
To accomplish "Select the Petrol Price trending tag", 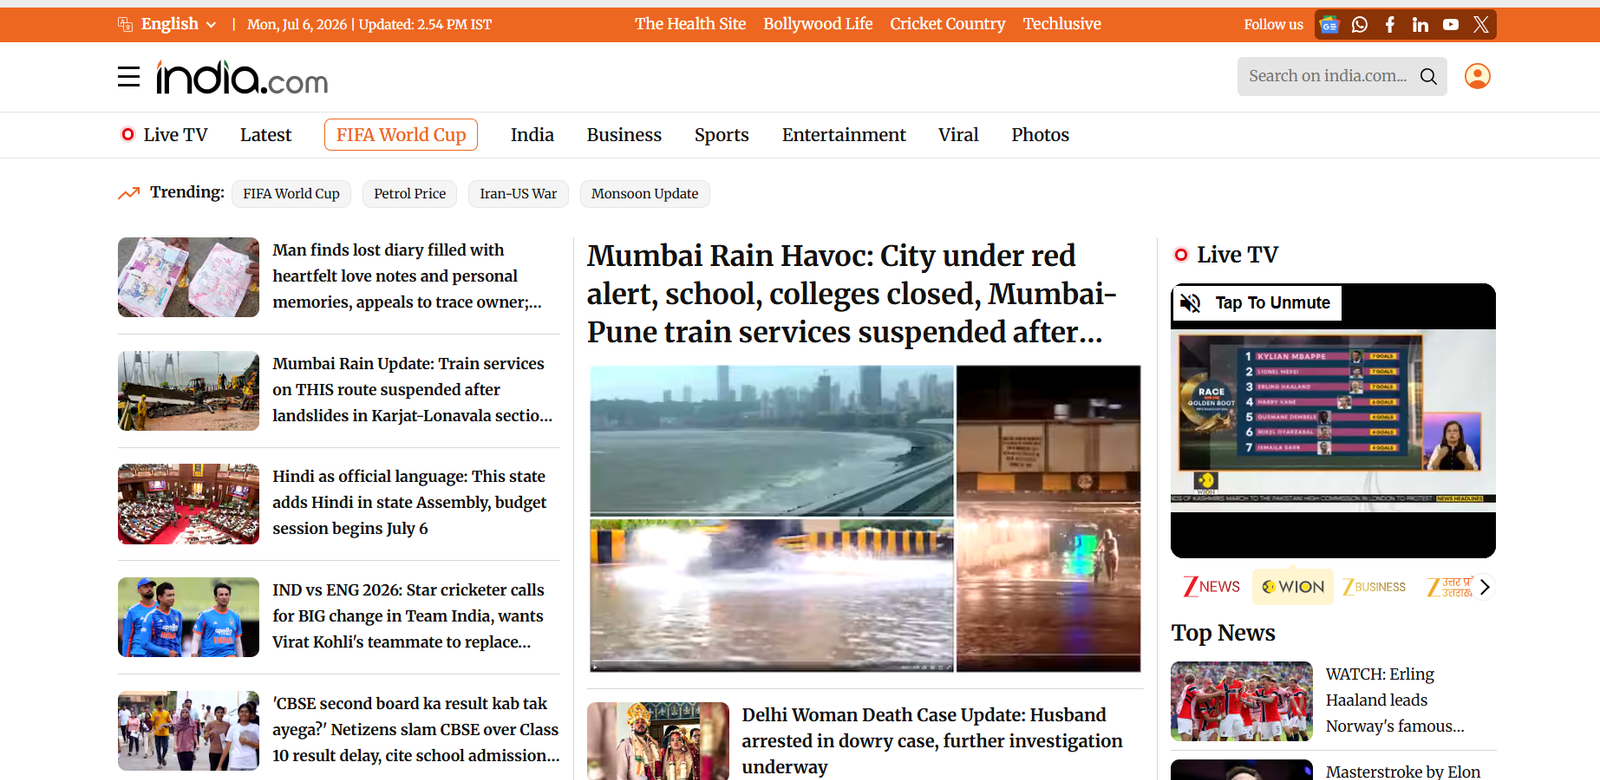I will click(x=410, y=194).
